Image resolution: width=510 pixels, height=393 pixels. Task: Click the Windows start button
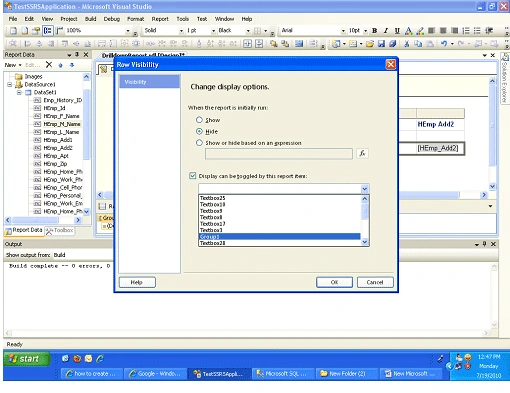click(27, 359)
